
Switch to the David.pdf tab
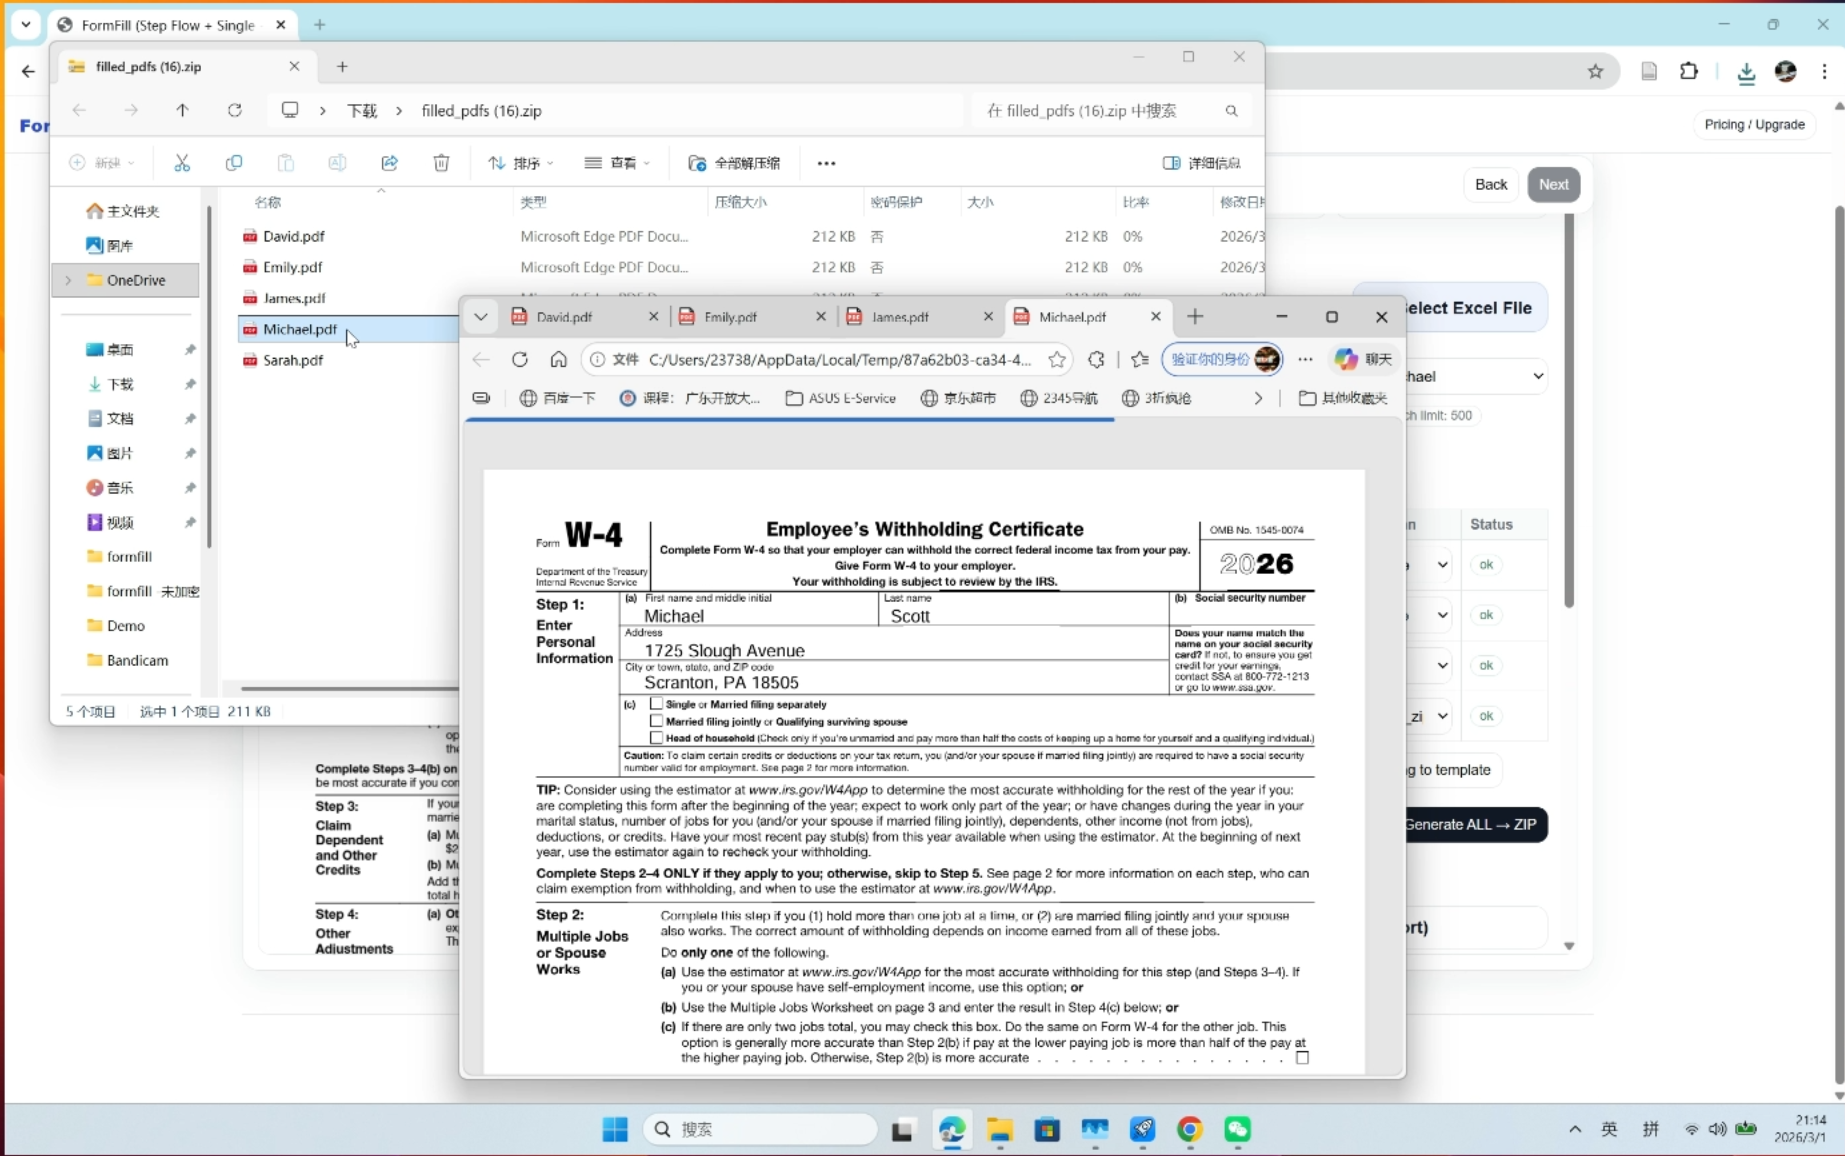pos(563,316)
